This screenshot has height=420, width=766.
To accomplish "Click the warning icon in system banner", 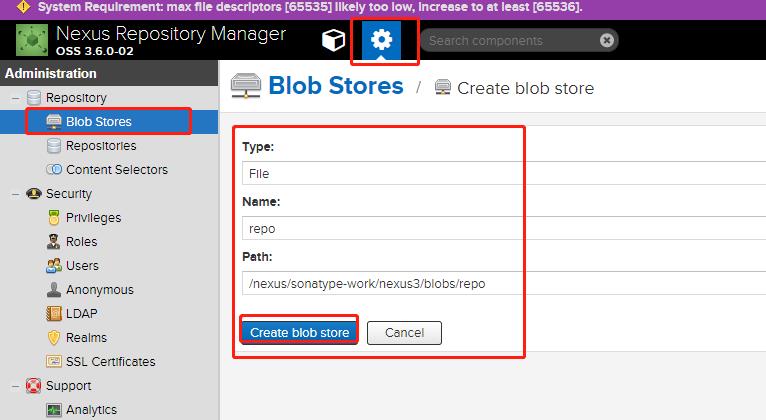I will (23, 7).
